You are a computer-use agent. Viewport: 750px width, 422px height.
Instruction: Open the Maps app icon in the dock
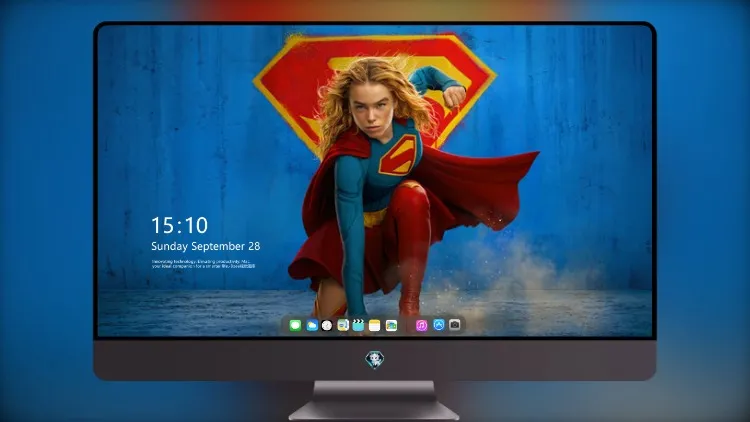click(343, 326)
